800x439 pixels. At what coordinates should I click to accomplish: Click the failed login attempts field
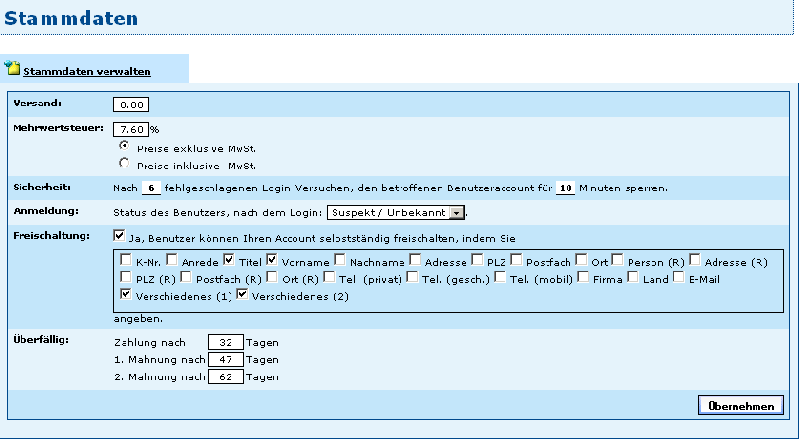pos(150,188)
